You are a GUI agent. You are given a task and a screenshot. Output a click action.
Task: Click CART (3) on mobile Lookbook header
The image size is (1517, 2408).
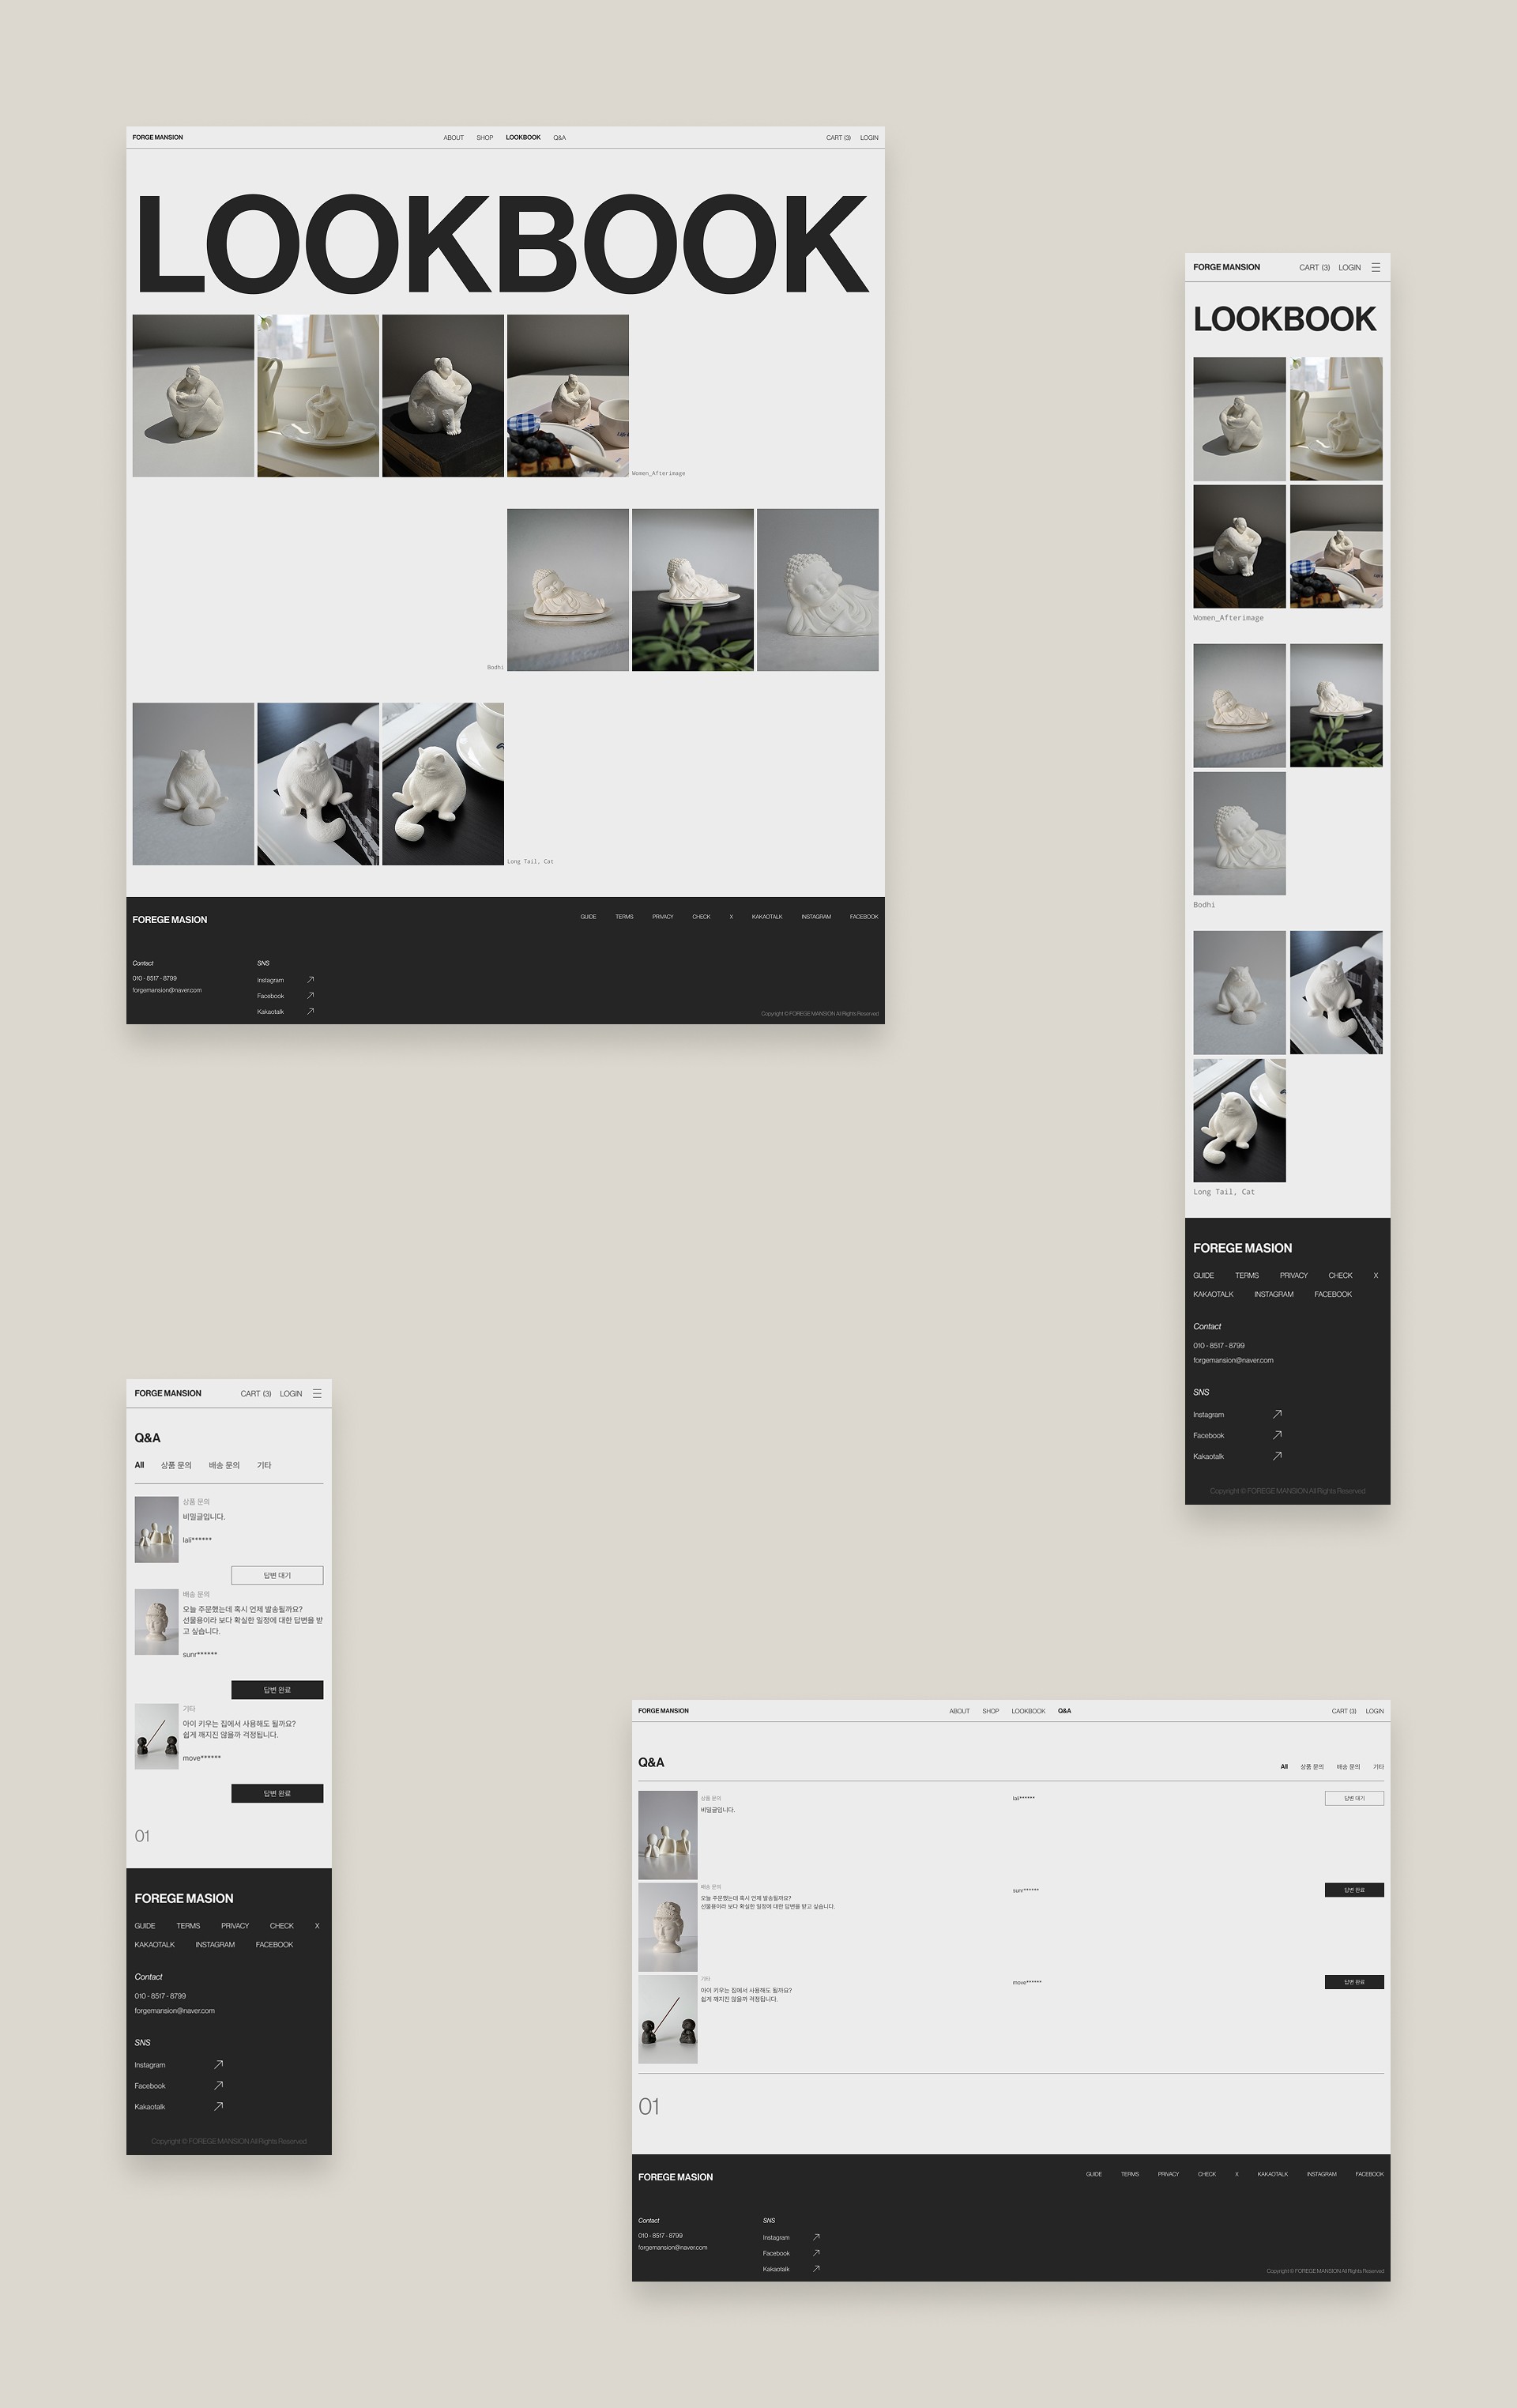(1314, 267)
